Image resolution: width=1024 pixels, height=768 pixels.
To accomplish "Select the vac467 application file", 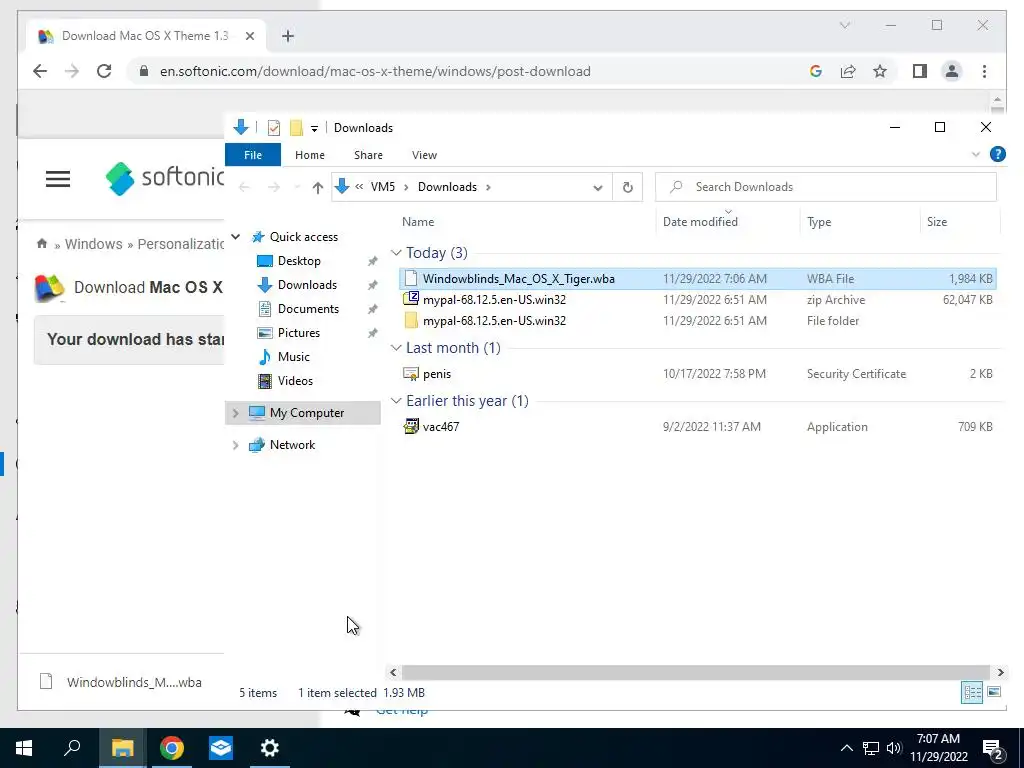I will tap(697, 426).
